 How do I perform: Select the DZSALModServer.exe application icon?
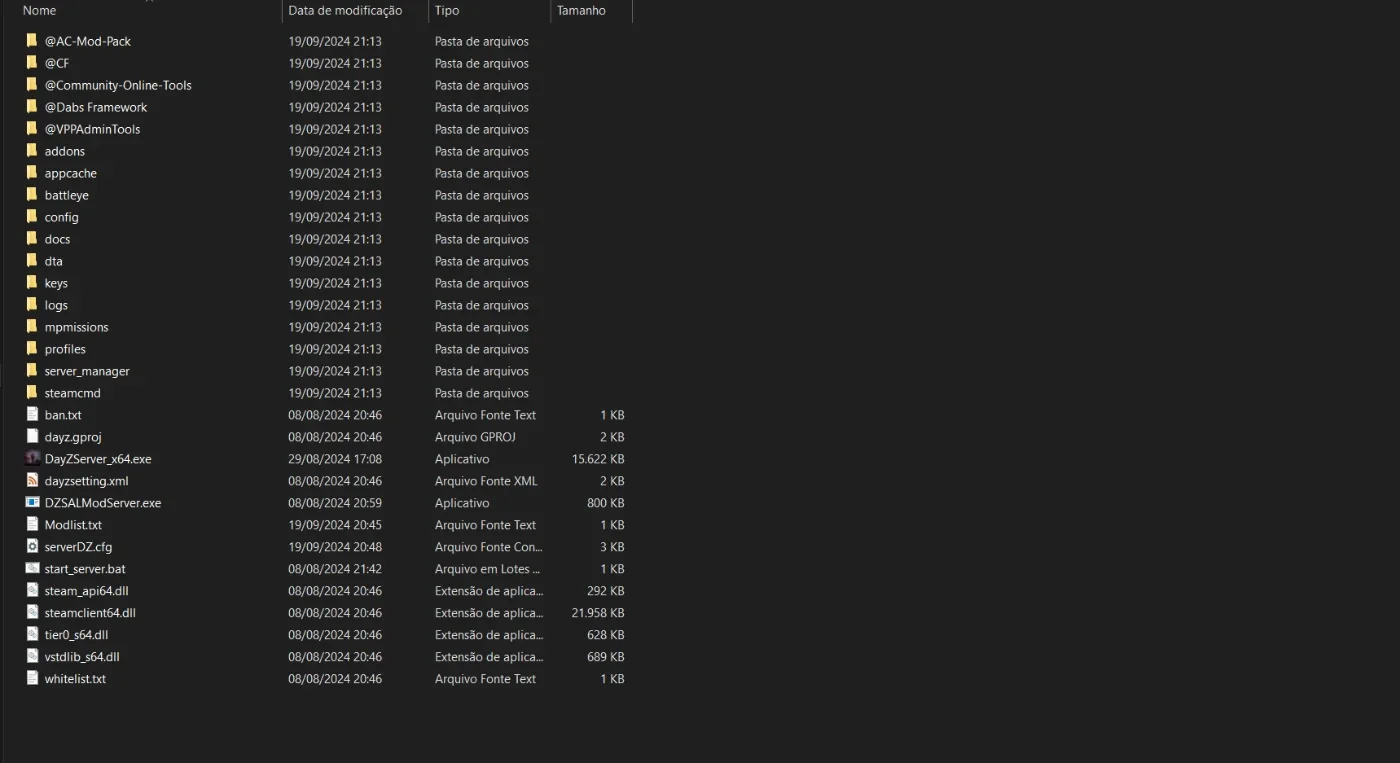point(32,503)
